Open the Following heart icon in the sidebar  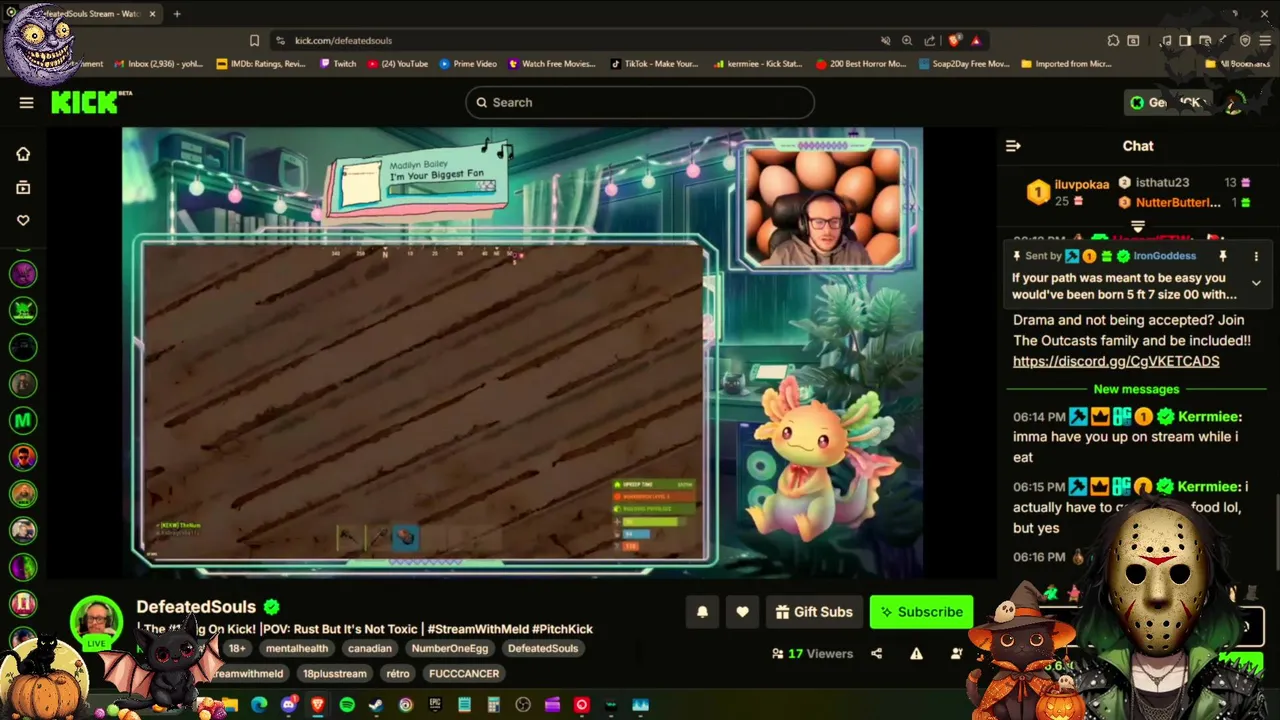[23, 220]
